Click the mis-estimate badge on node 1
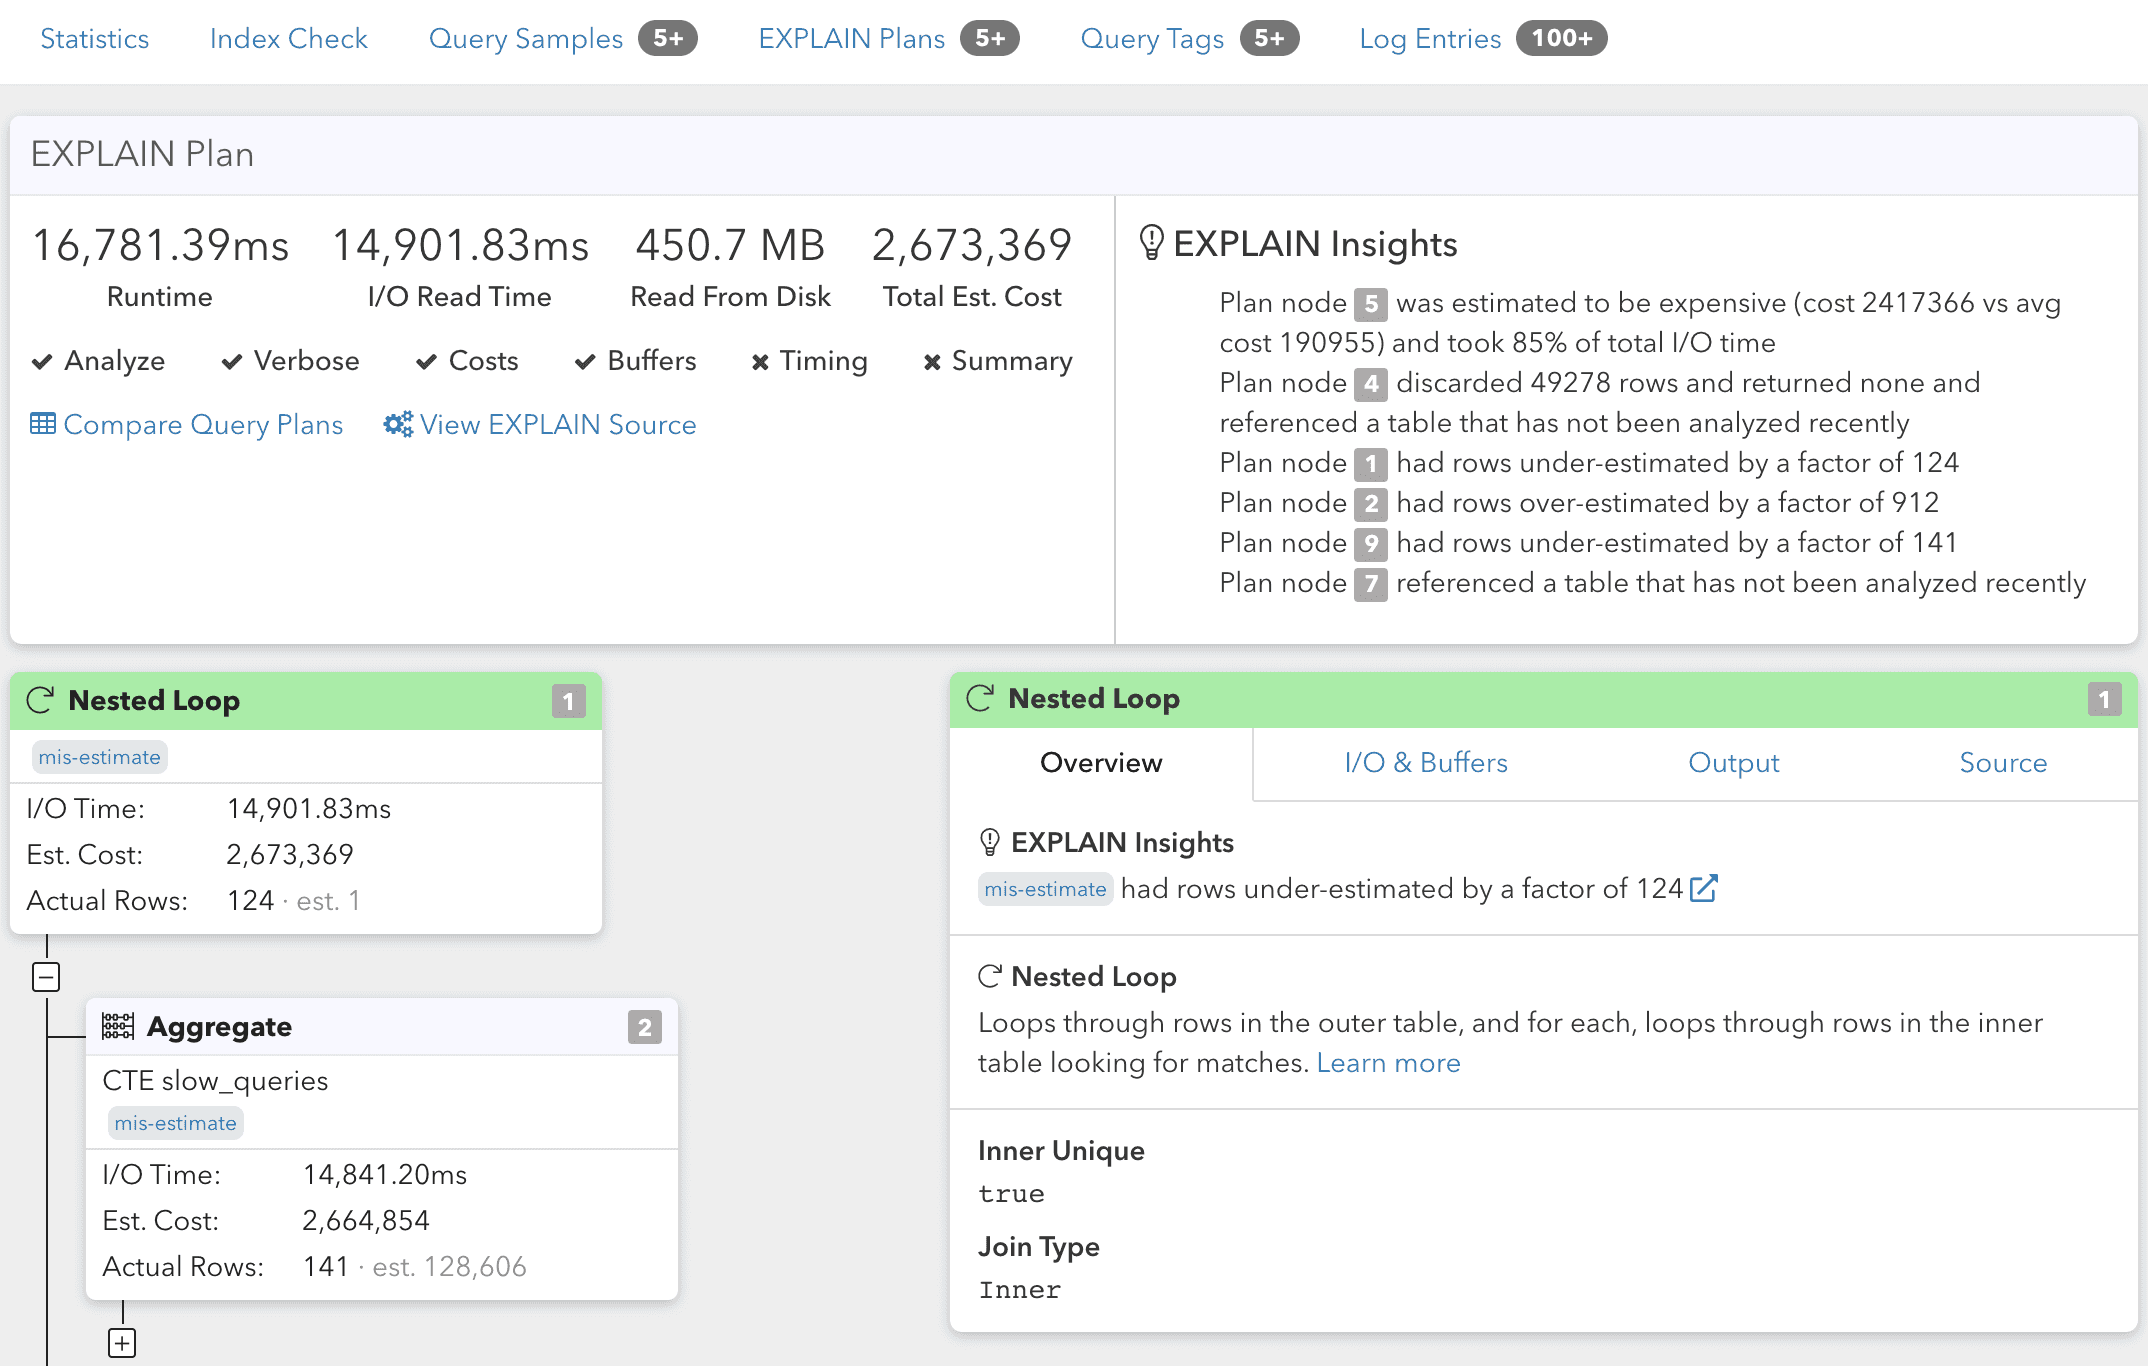The image size is (2148, 1366). click(98, 757)
